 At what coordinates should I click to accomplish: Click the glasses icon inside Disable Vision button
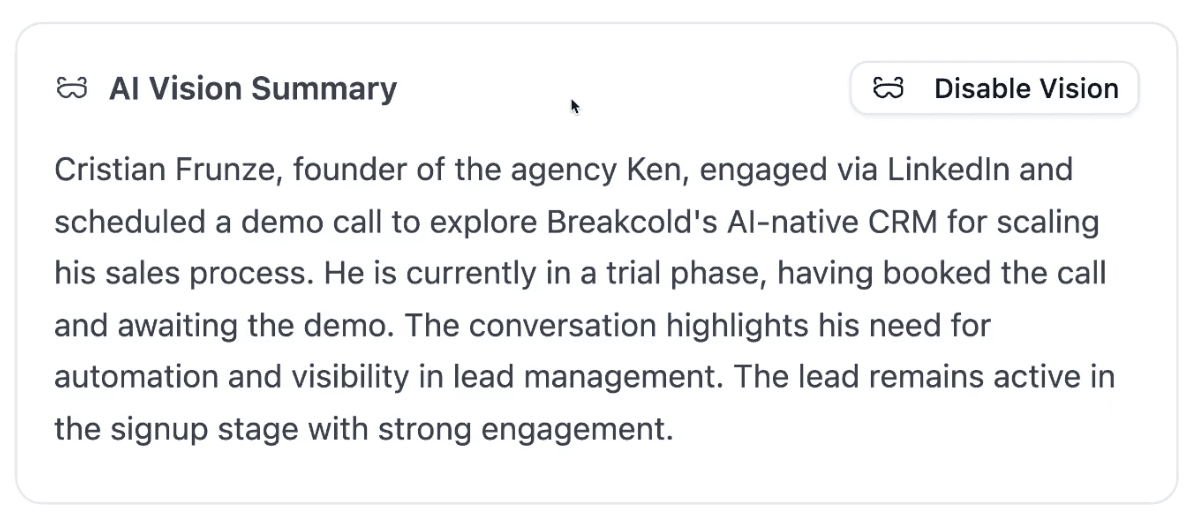(889, 89)
